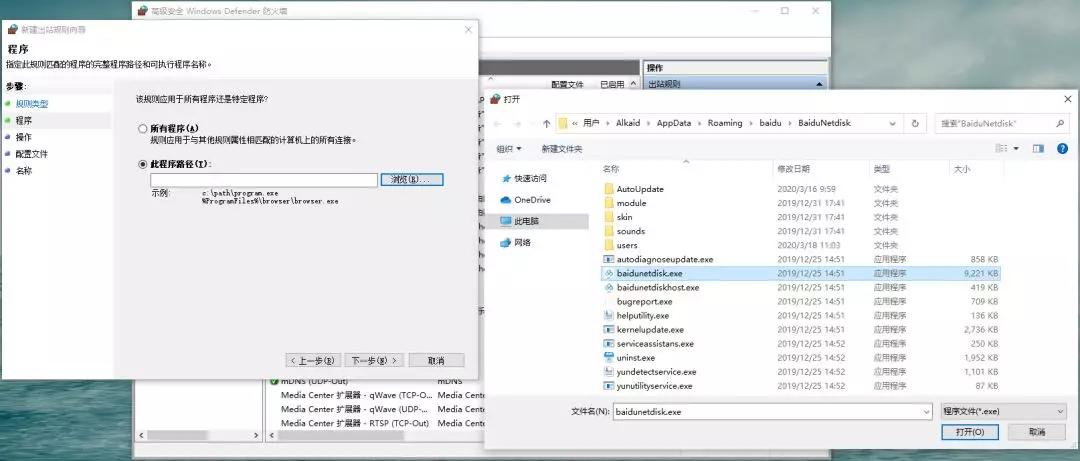Click the 操作 step in wizard
1080x461 pixels.
pyautogui.click(x=23, y=137)
